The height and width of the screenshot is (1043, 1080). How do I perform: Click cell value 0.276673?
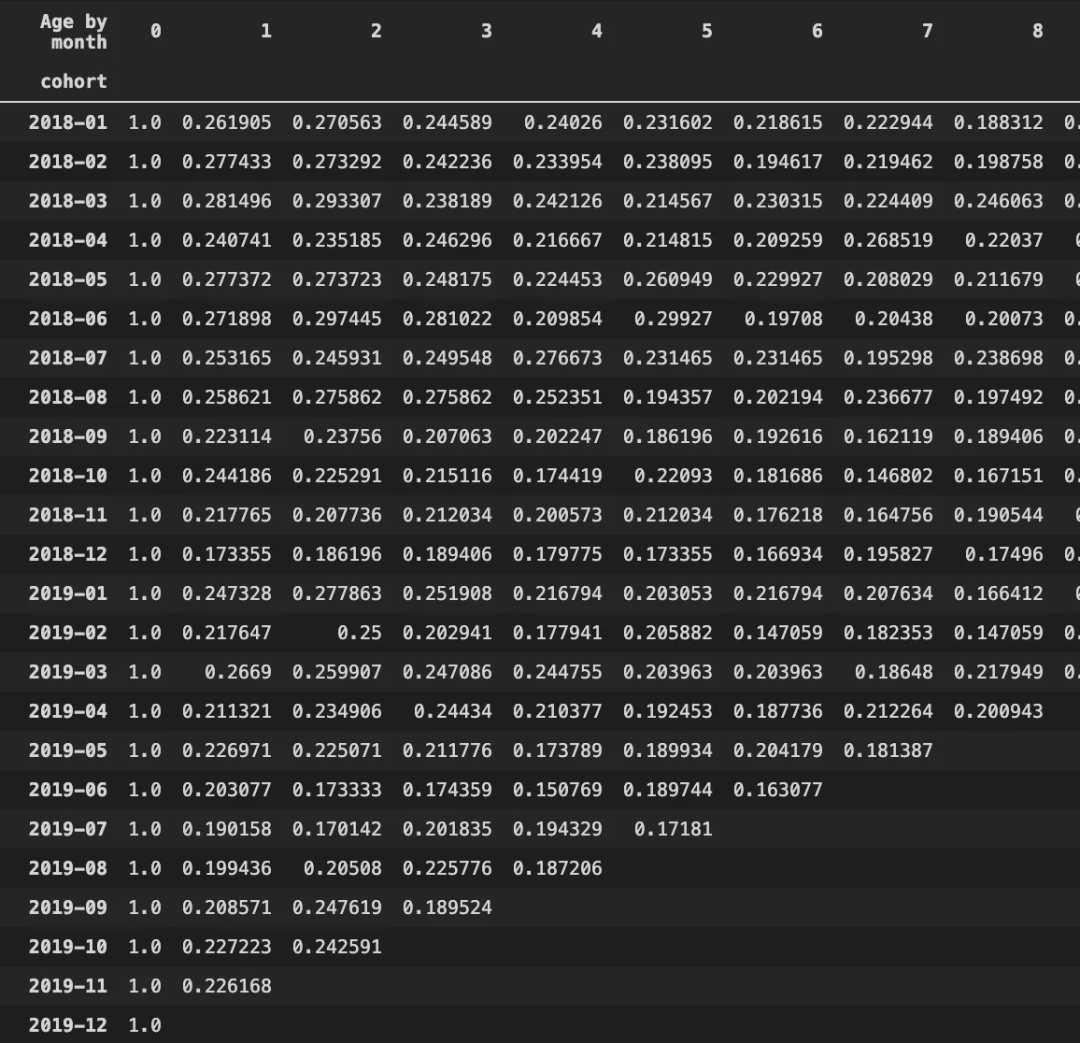(x=557, y=358)
